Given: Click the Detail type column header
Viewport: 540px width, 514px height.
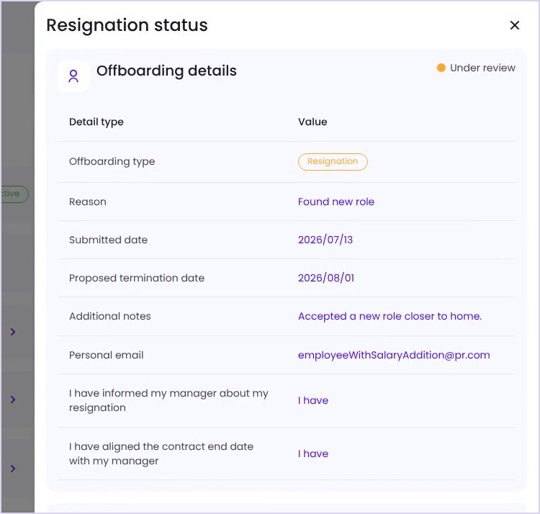Looking at the screenshot, I should (x=96, y=122).
